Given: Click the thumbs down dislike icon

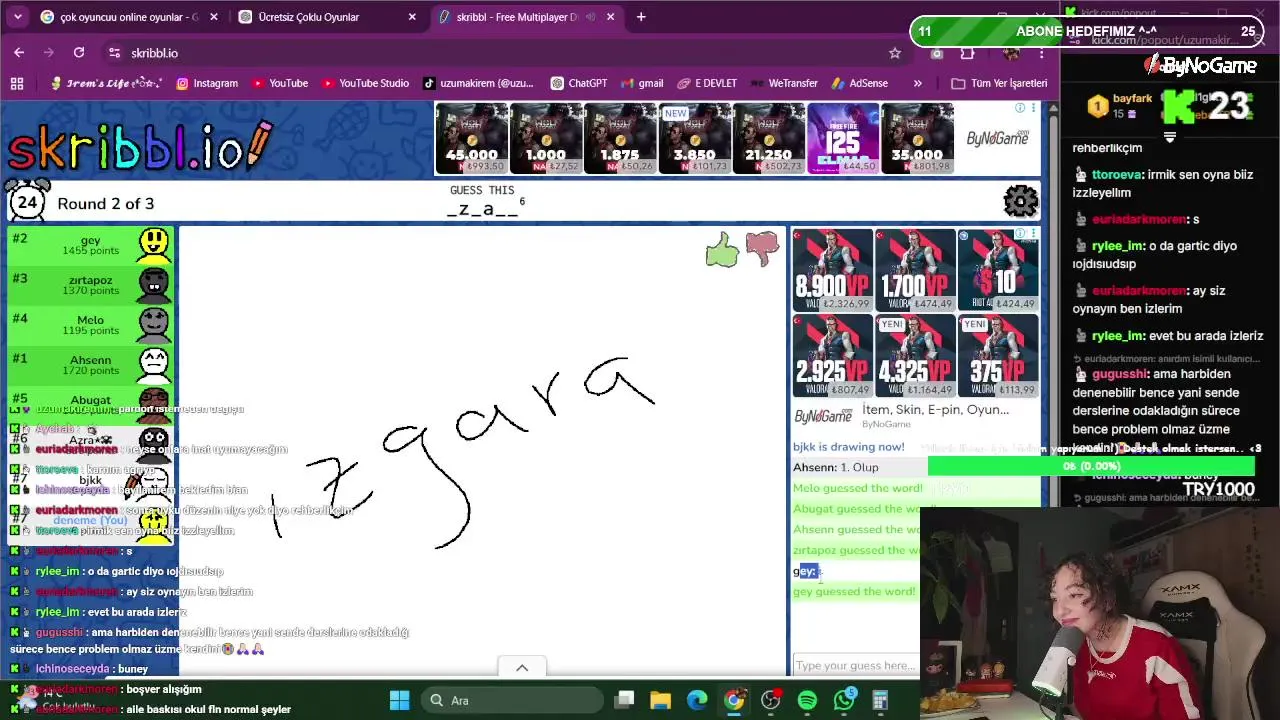Looking at the screenshot, I should (762, 249).
